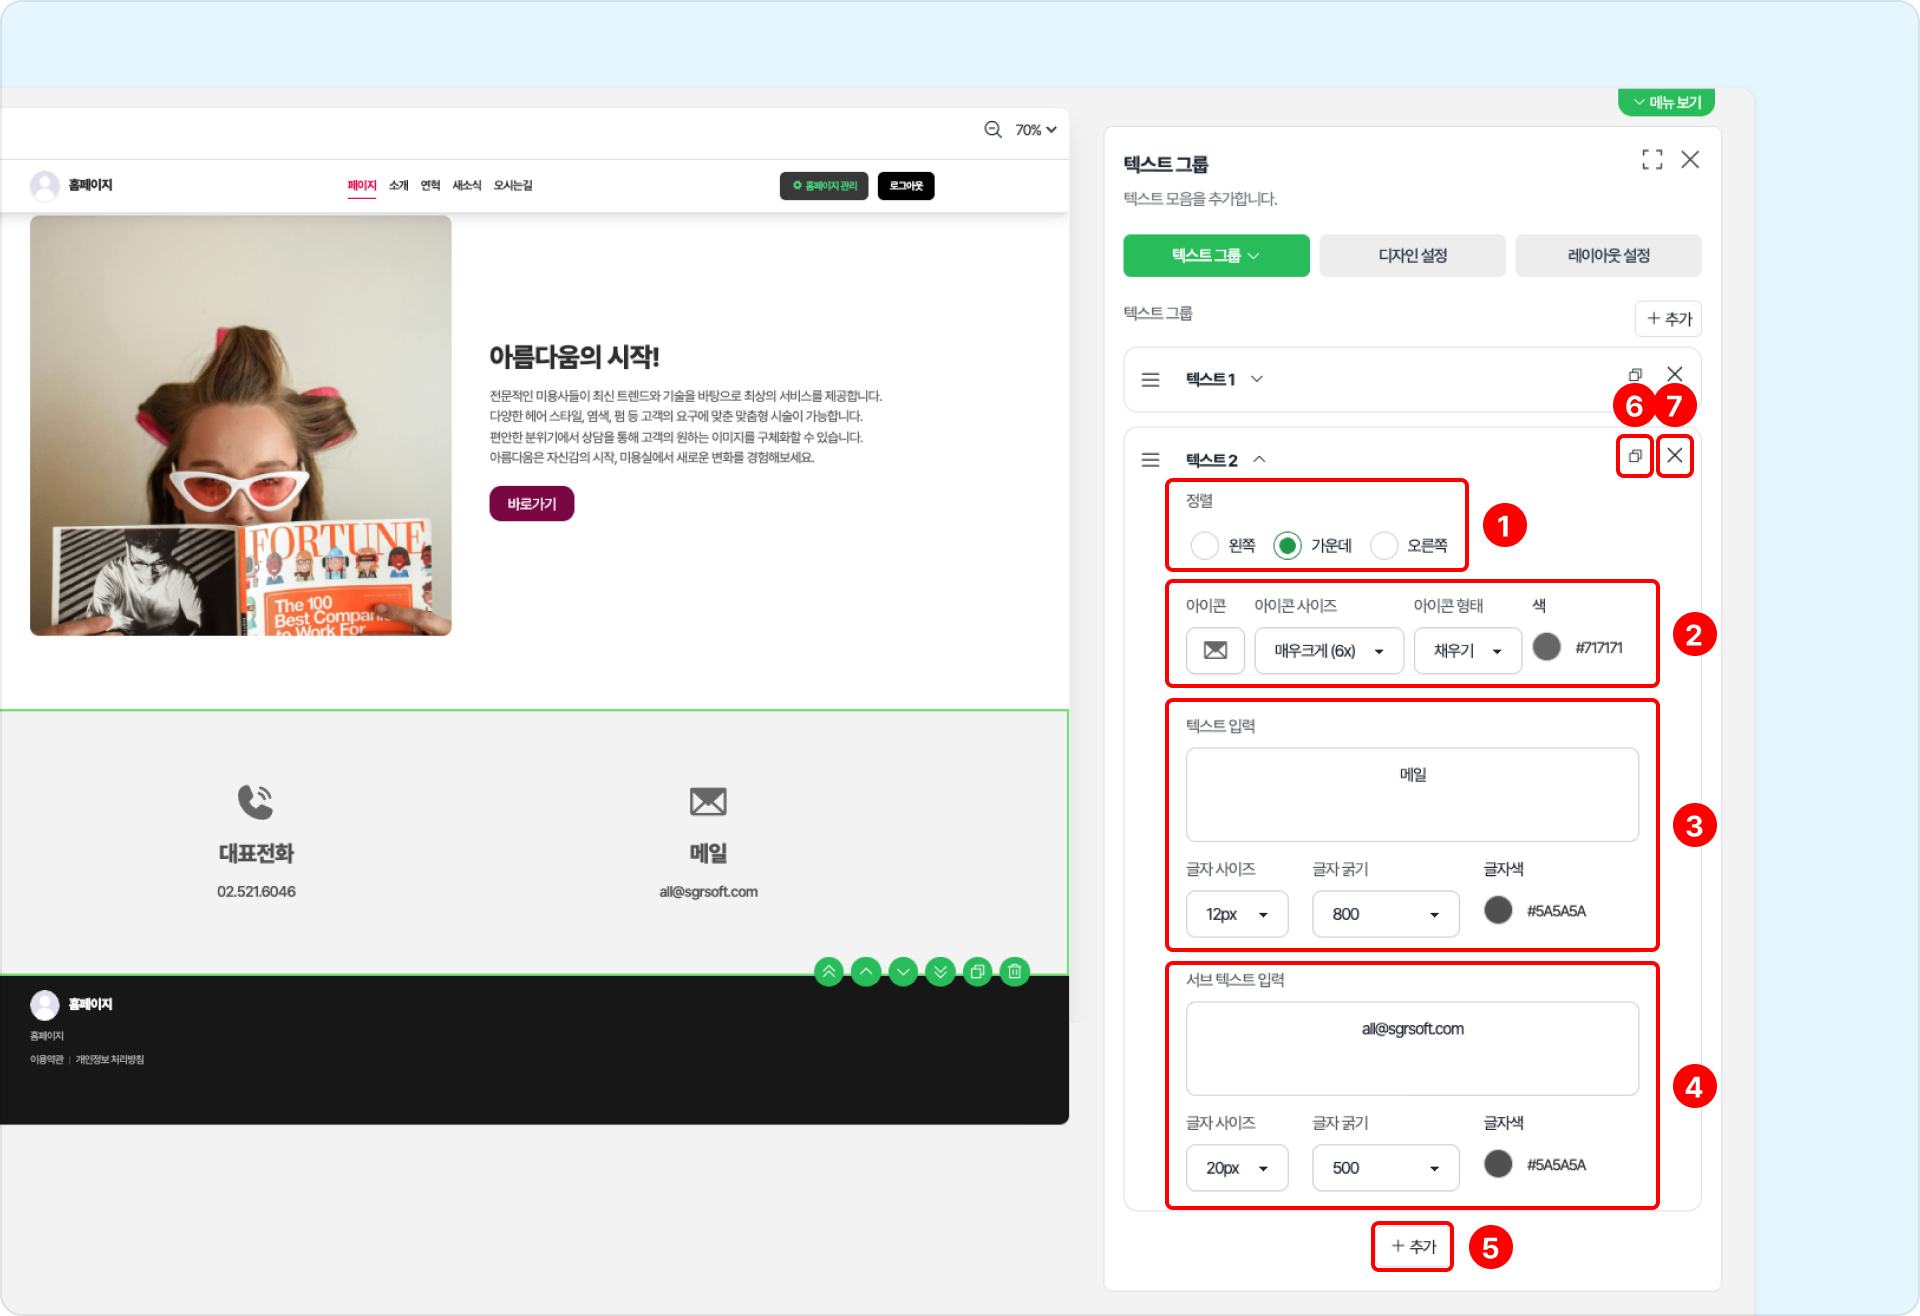
Task: Click the 바로가기 button
Action: point(531,504)
